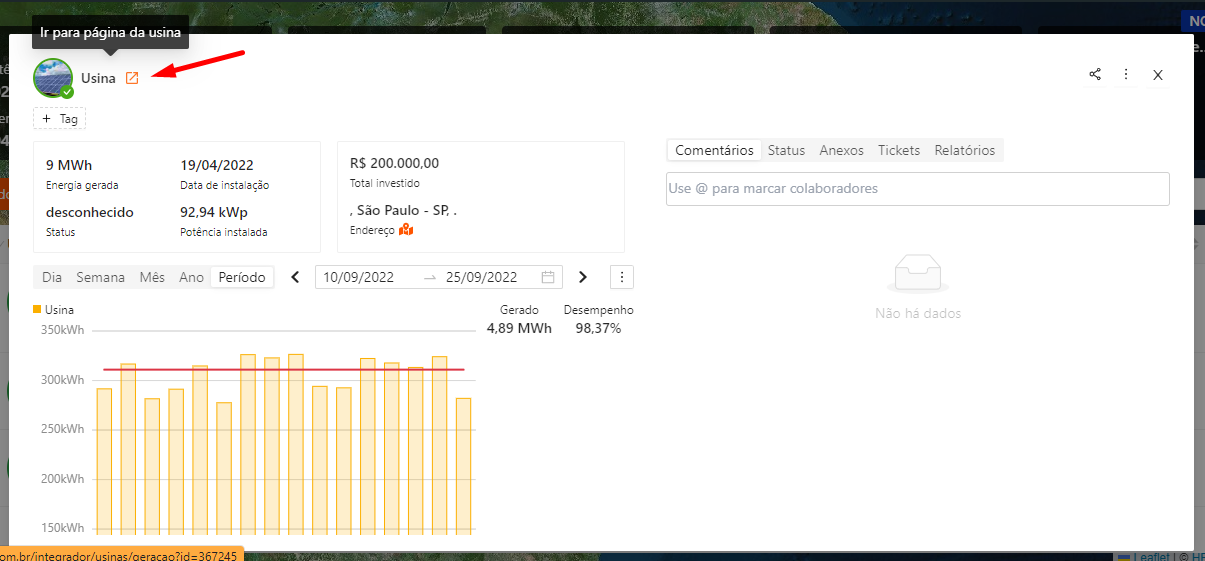1205x561 pixels.
Task: Close the plant details modal
Action: (x=1158, y=75)
